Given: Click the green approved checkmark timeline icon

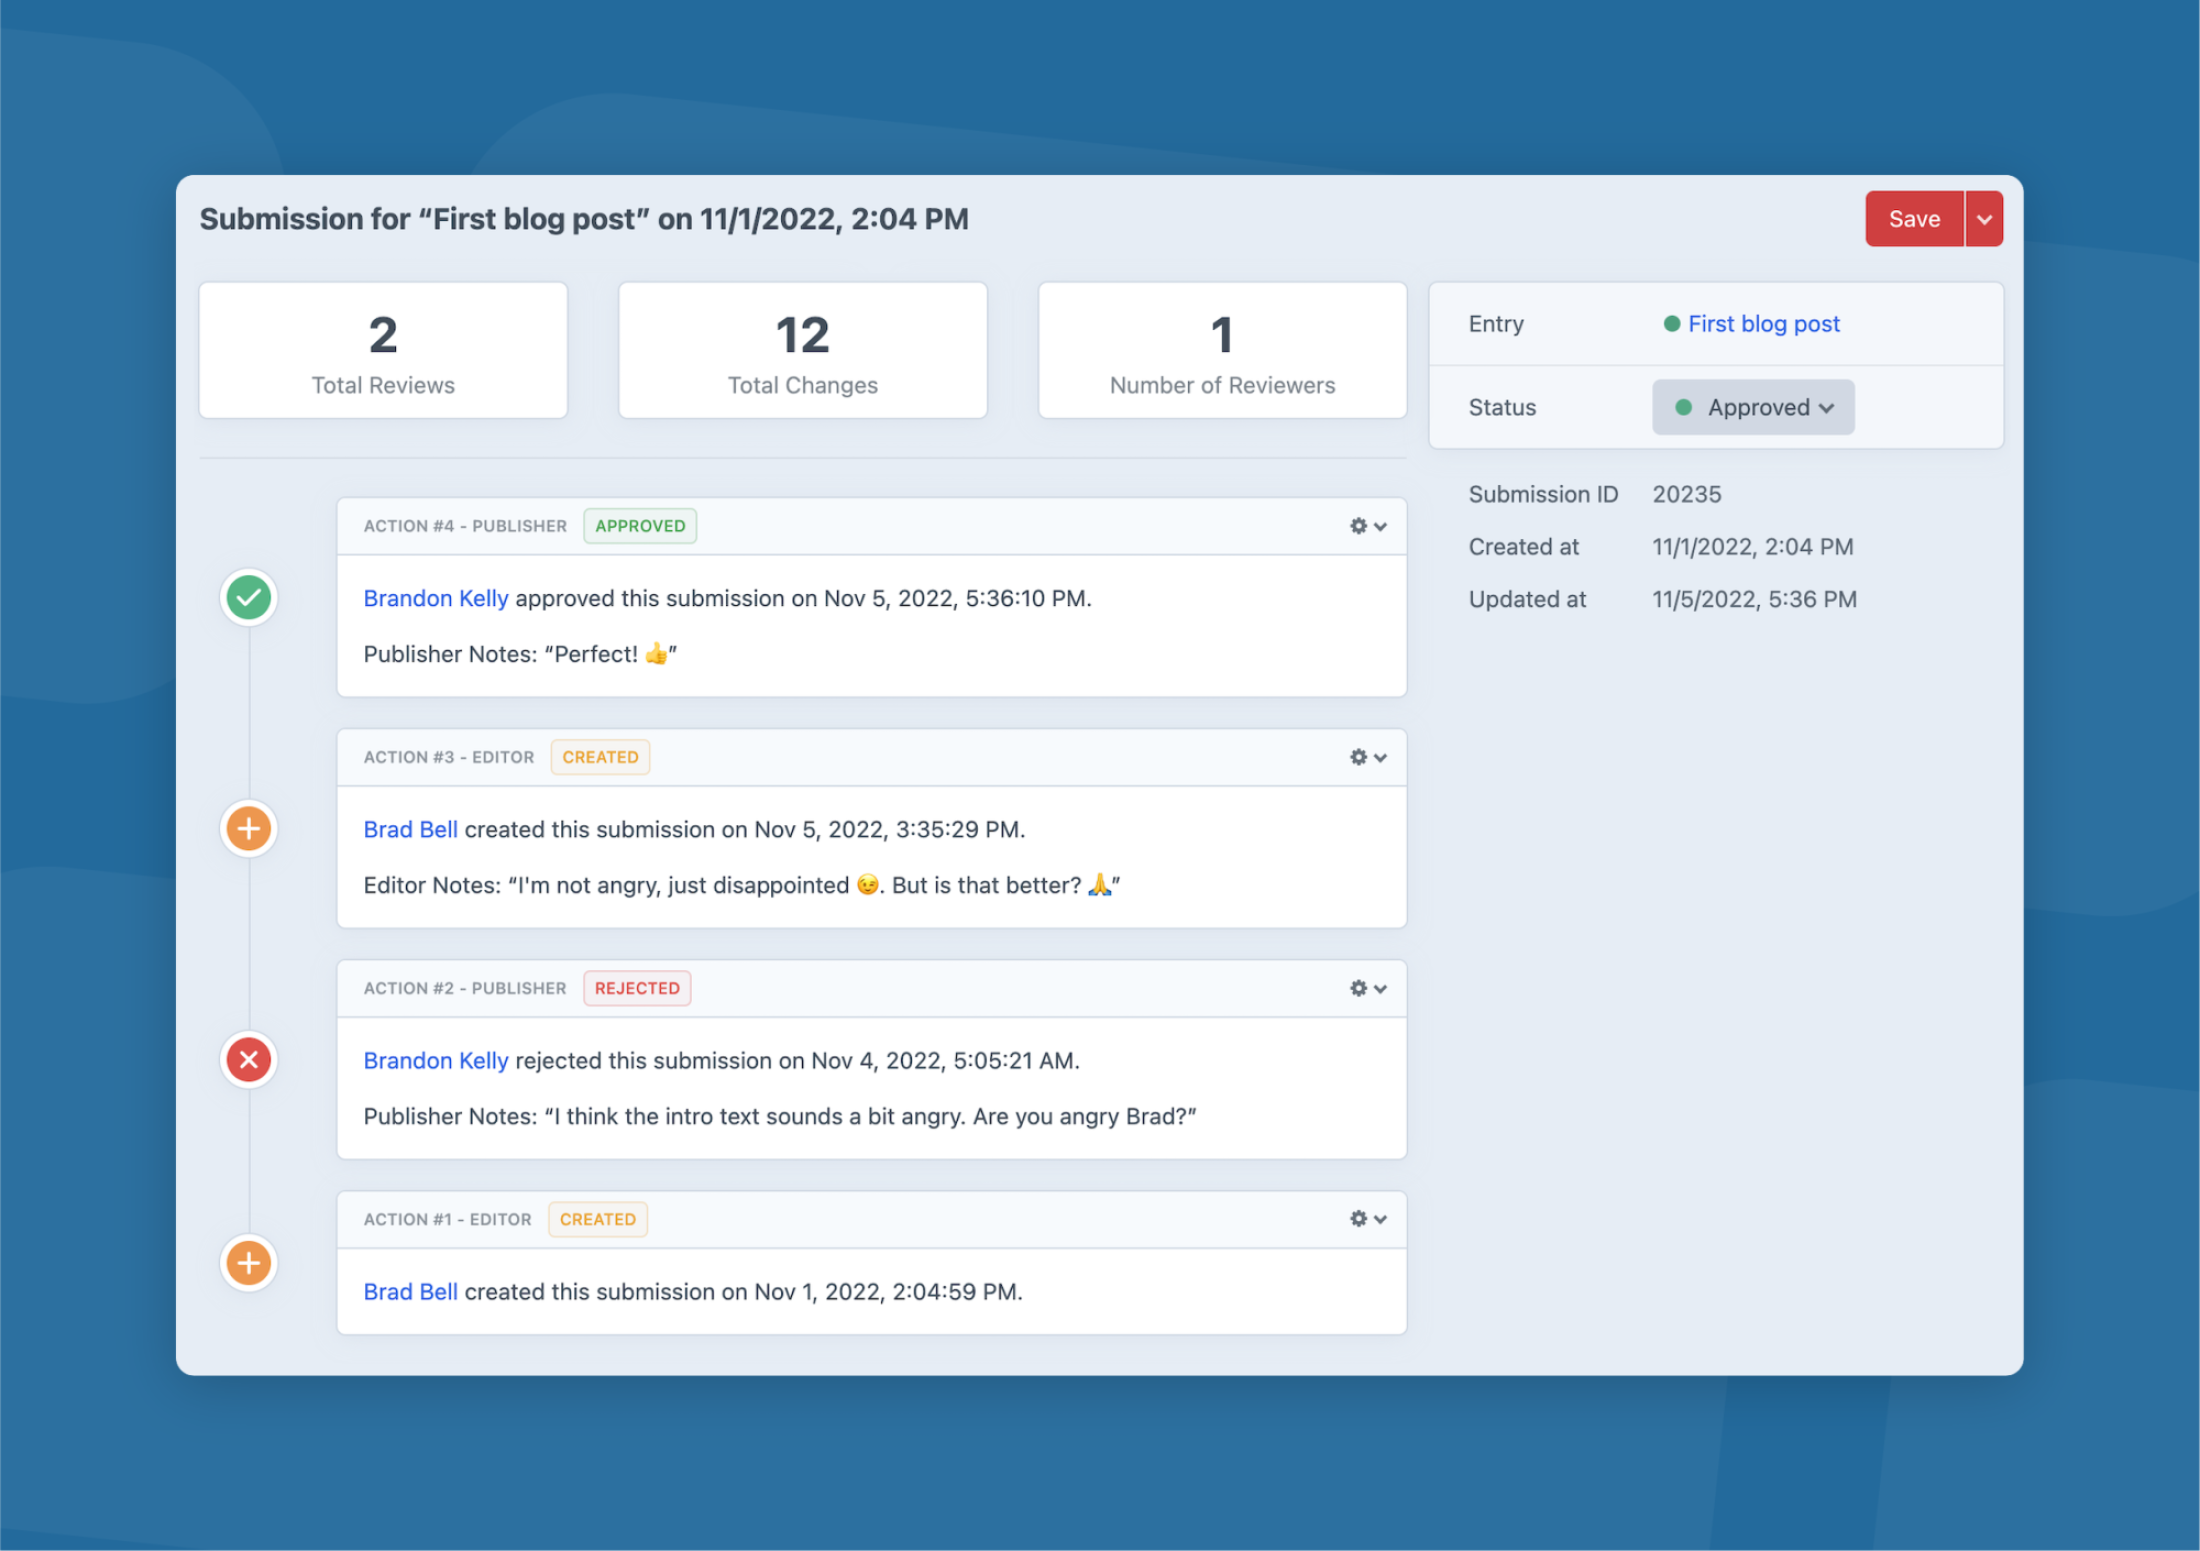Looking at the screenshot, I should coord(248,598).
